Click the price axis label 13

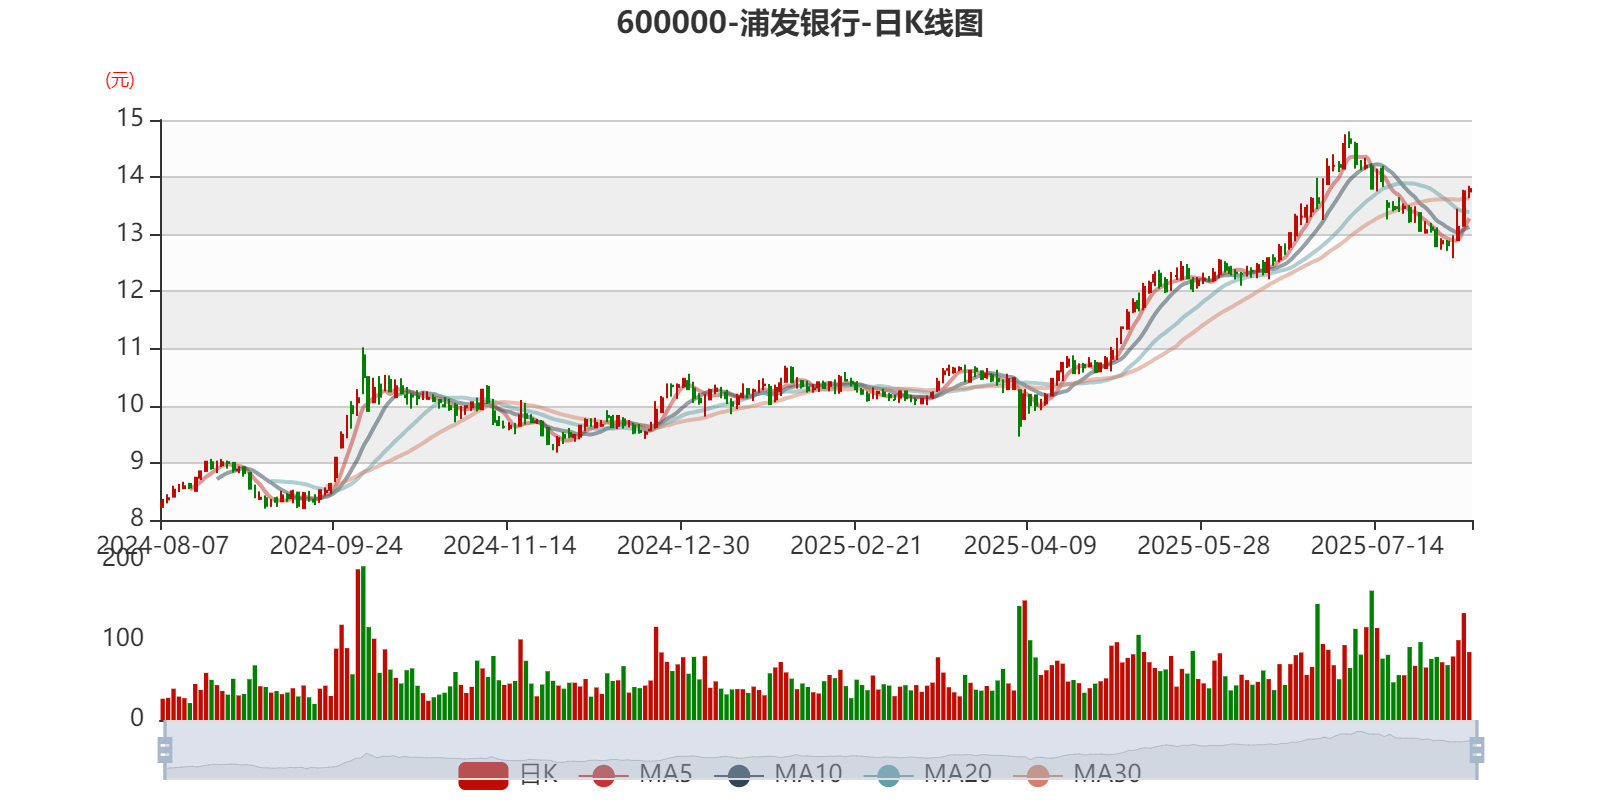[x=130, y=233]
